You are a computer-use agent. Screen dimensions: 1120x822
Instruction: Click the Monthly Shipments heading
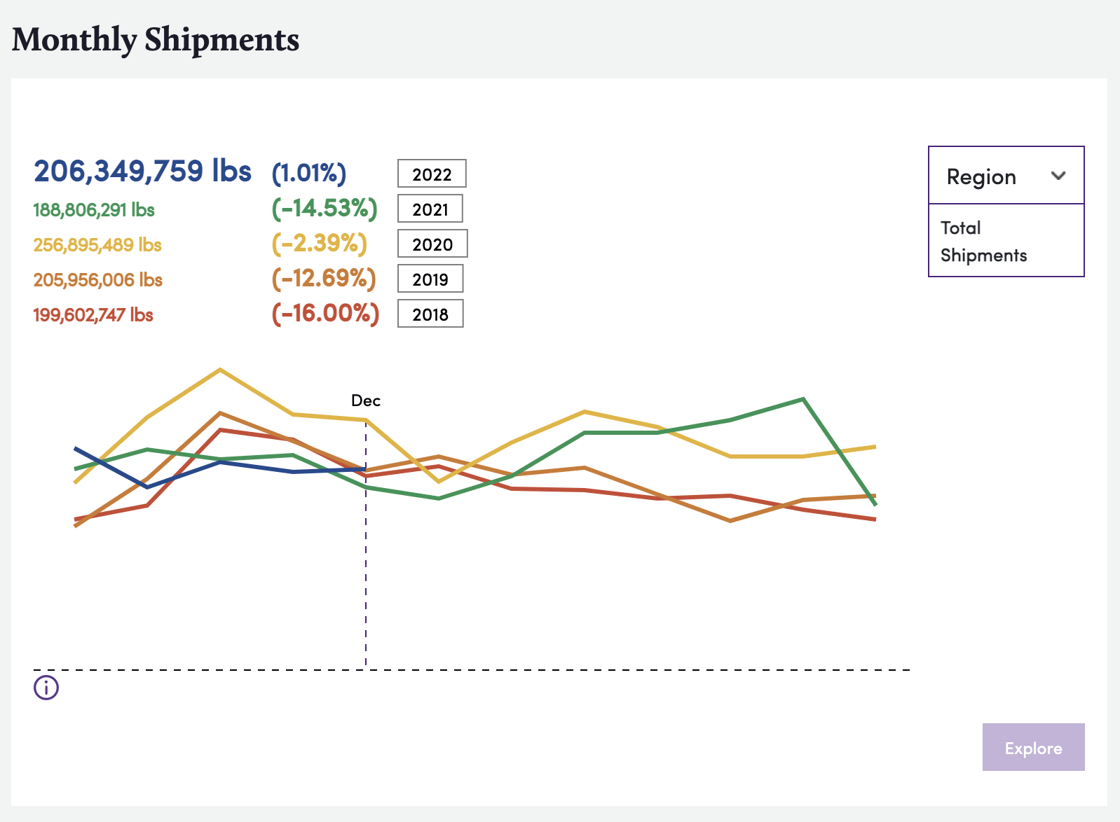point(154,40)
